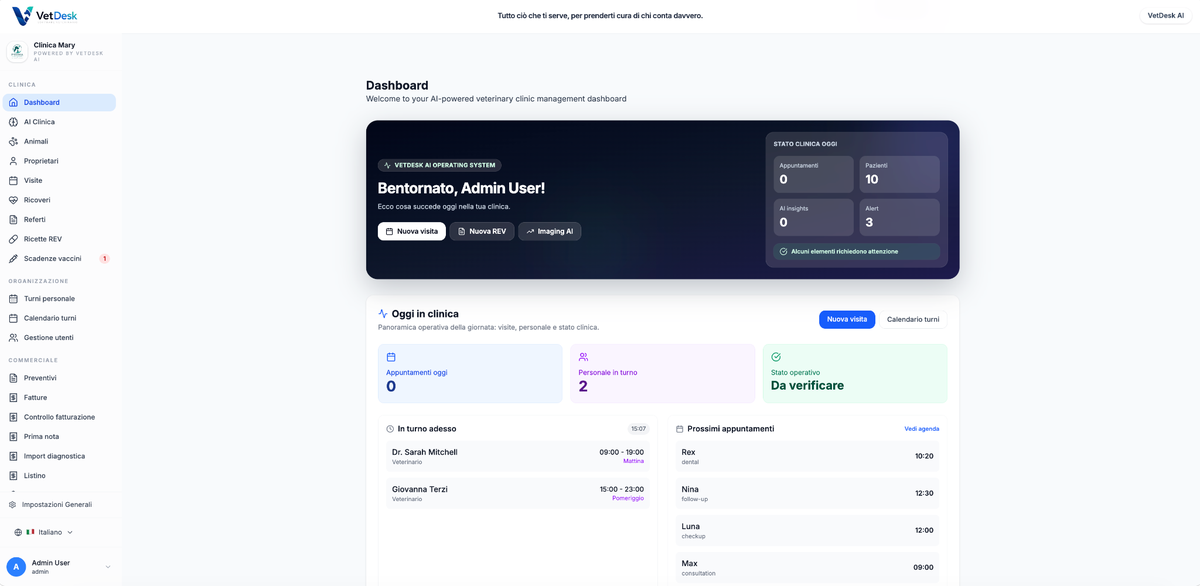1200x586 pixels.
Task: Click the Proprietari person icon in the sidebar
Action: (13, 161)
